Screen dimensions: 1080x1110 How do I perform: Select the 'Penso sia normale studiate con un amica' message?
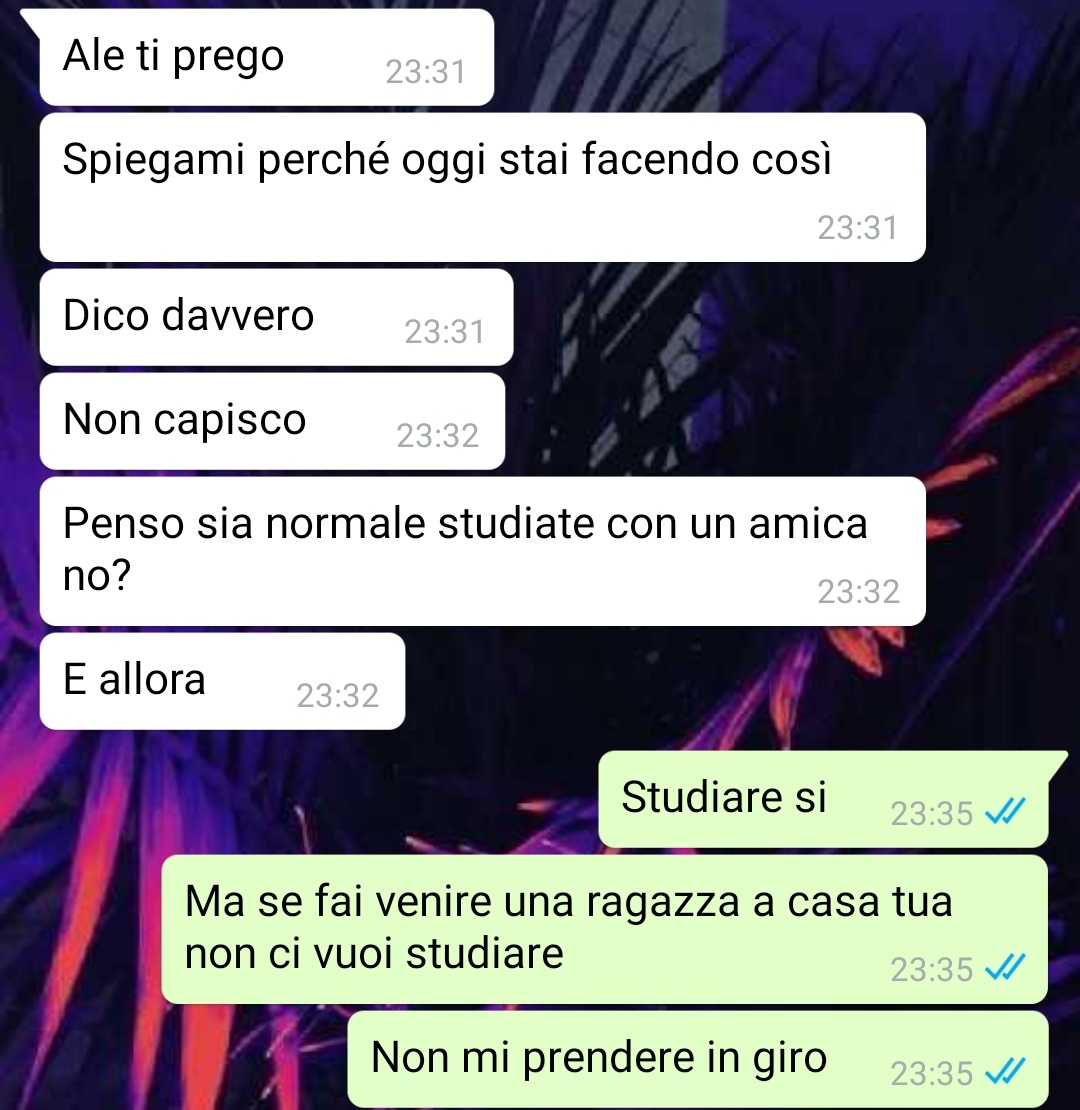(x=483, y=551)
